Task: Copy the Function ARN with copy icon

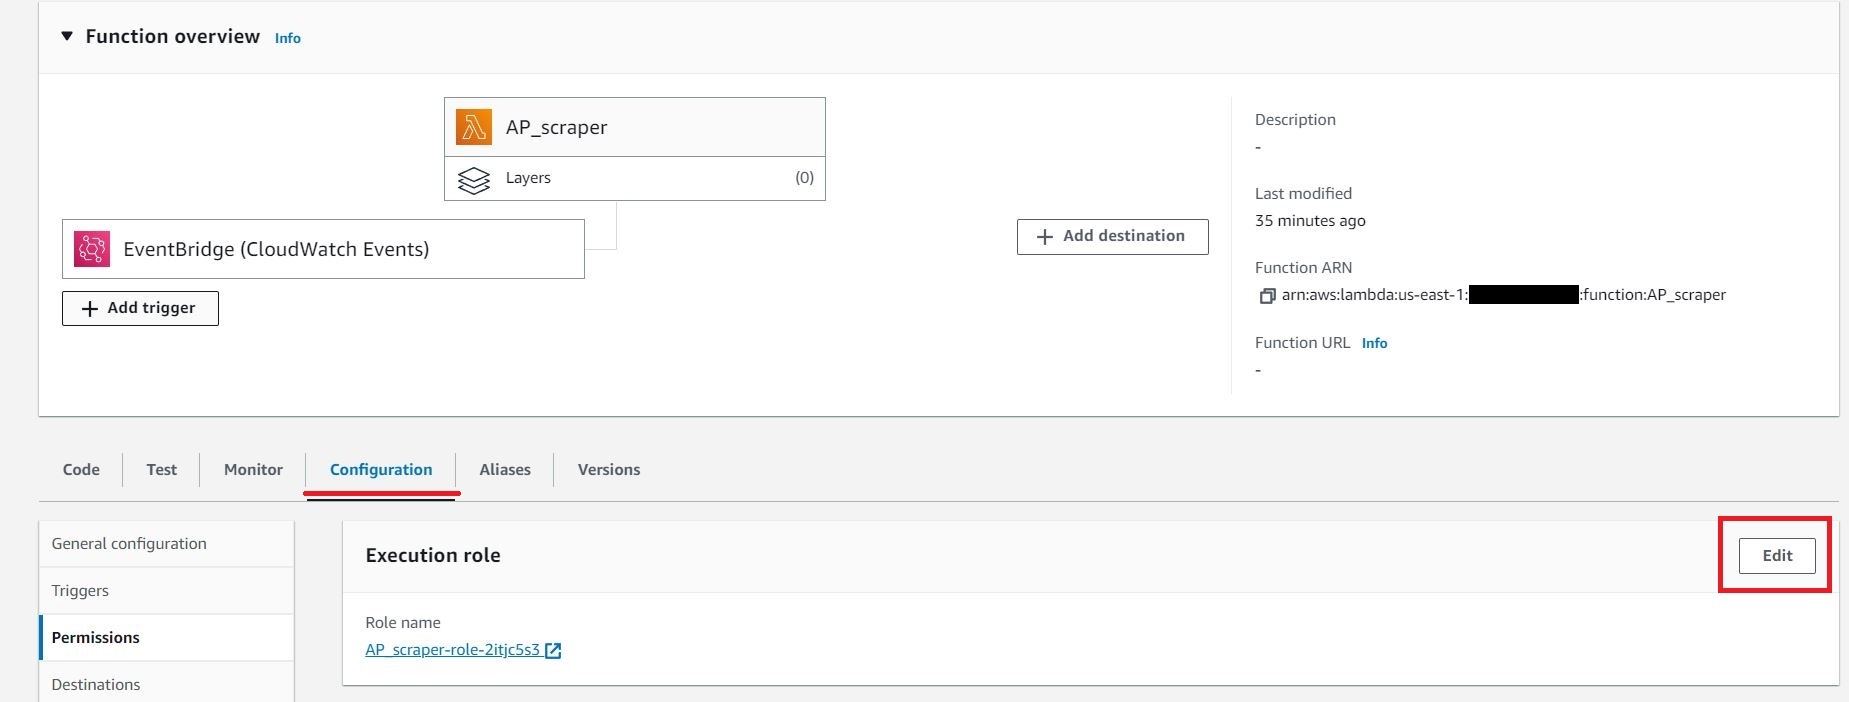Action: pos(1267,296)
